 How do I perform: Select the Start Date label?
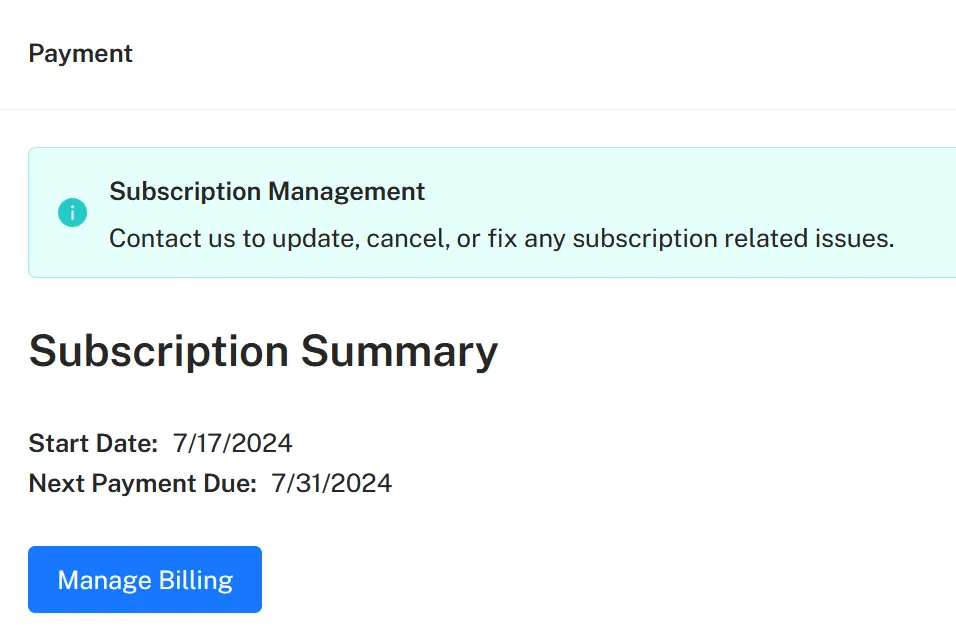coord(93,443)
